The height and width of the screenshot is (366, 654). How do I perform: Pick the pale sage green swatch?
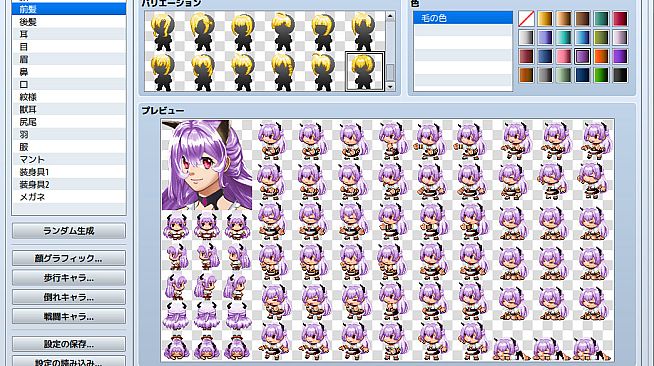[x=564, y=75]
